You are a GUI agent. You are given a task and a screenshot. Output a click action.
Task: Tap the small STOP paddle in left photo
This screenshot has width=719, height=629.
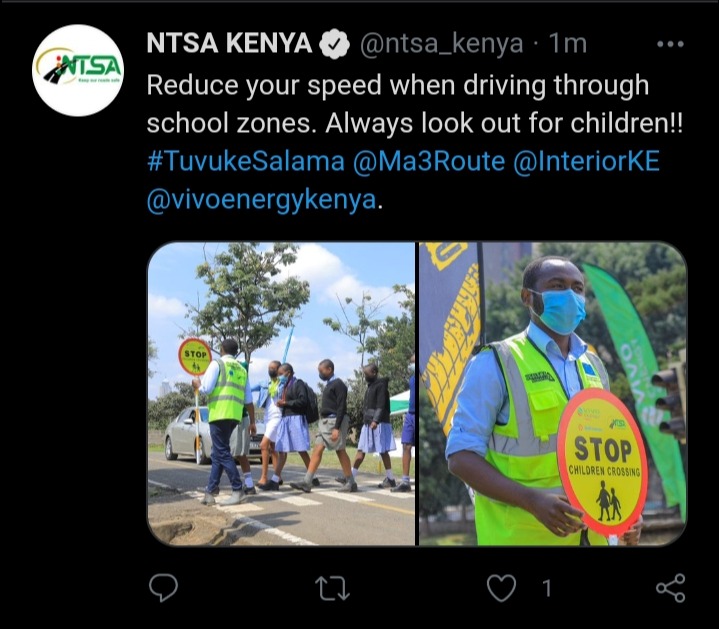click(195, 357)
